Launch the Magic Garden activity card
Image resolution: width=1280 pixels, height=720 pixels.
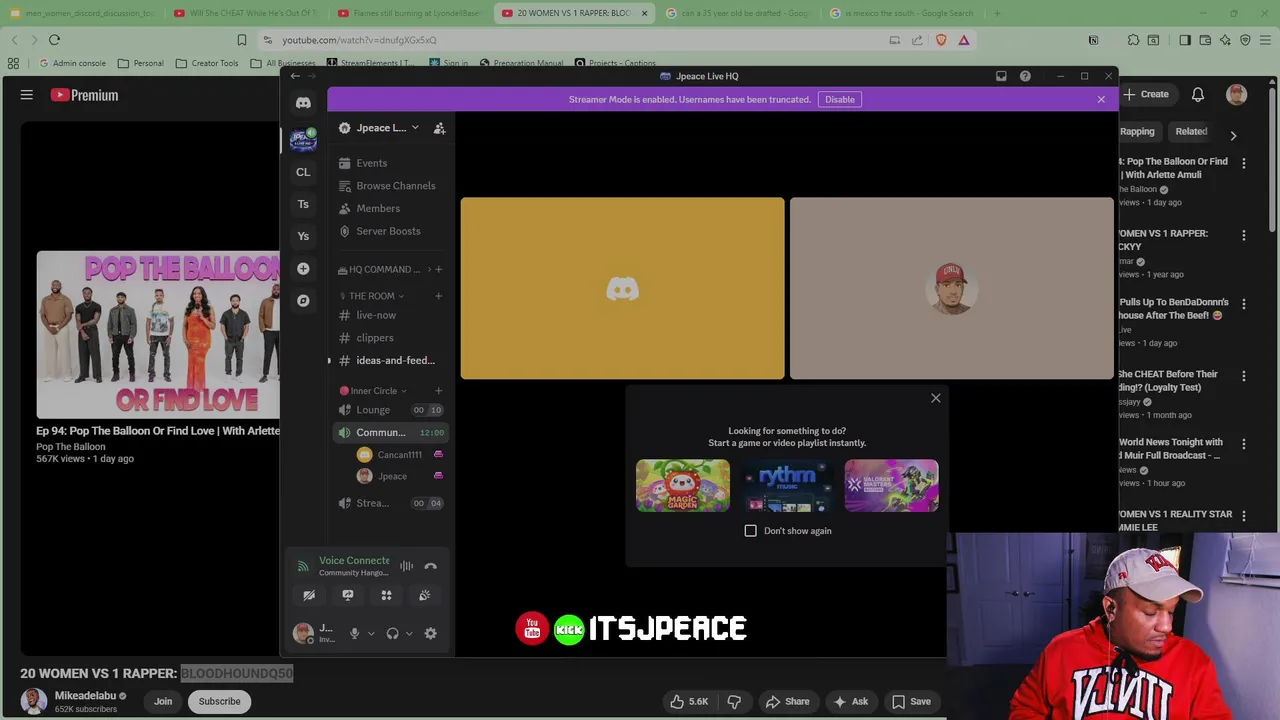click(683, 486)
